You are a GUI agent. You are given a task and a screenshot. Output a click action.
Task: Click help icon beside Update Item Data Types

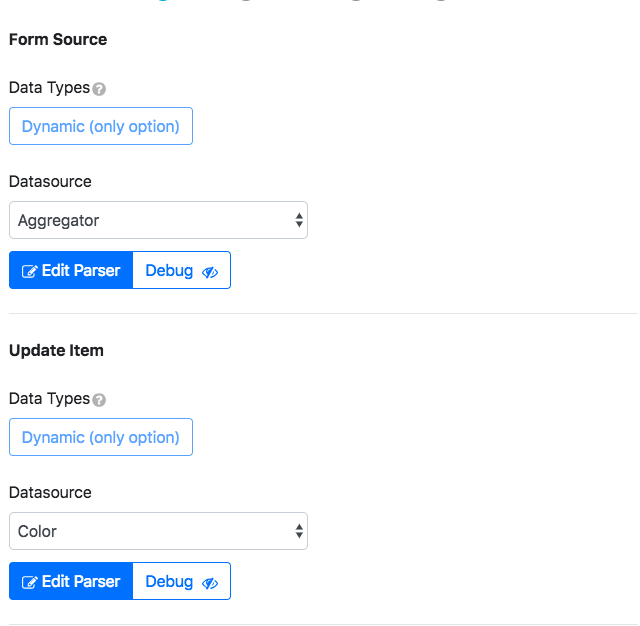(99, 400)
